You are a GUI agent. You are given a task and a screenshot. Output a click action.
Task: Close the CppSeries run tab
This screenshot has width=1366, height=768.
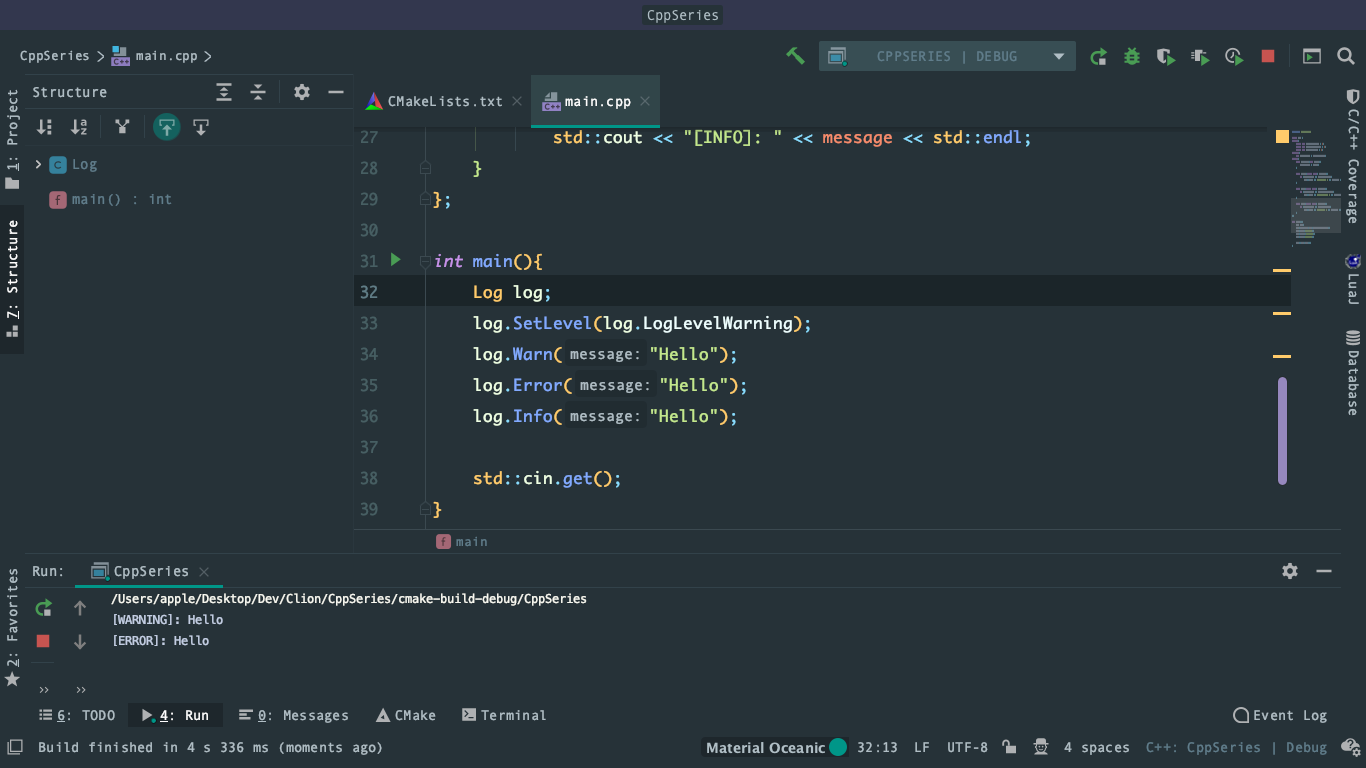[x=204, y=572]
